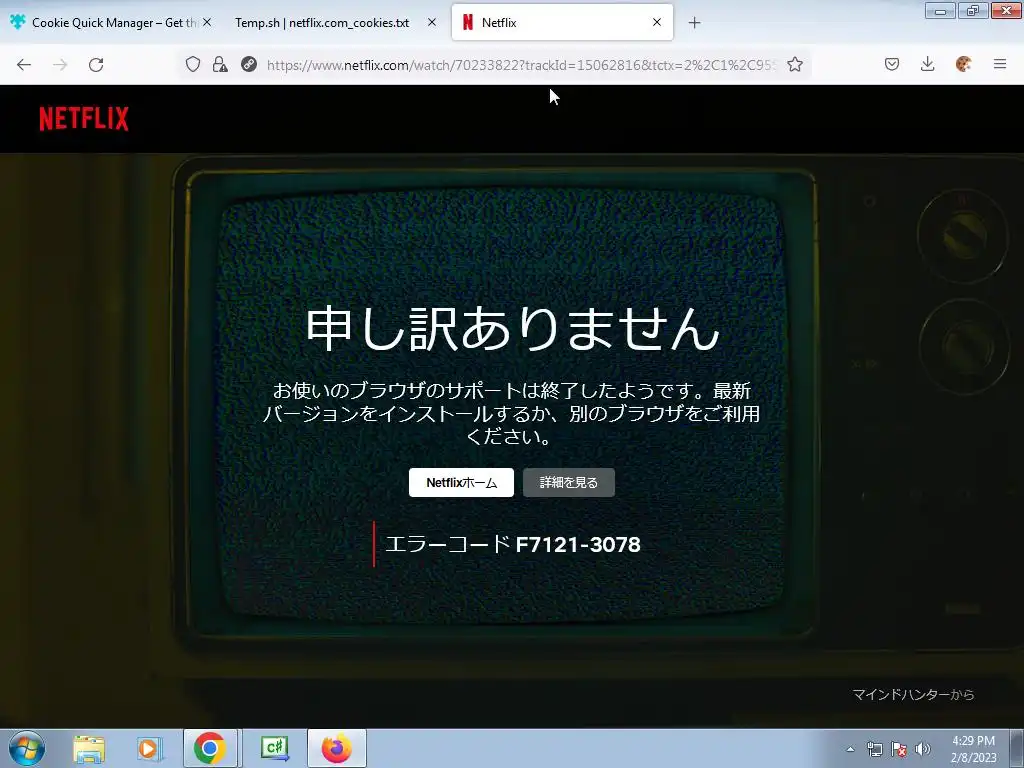The height and width of the screenshot is (768, 1024).
Task: Minimize the Firefox window
Action: [x=940, y=10]
